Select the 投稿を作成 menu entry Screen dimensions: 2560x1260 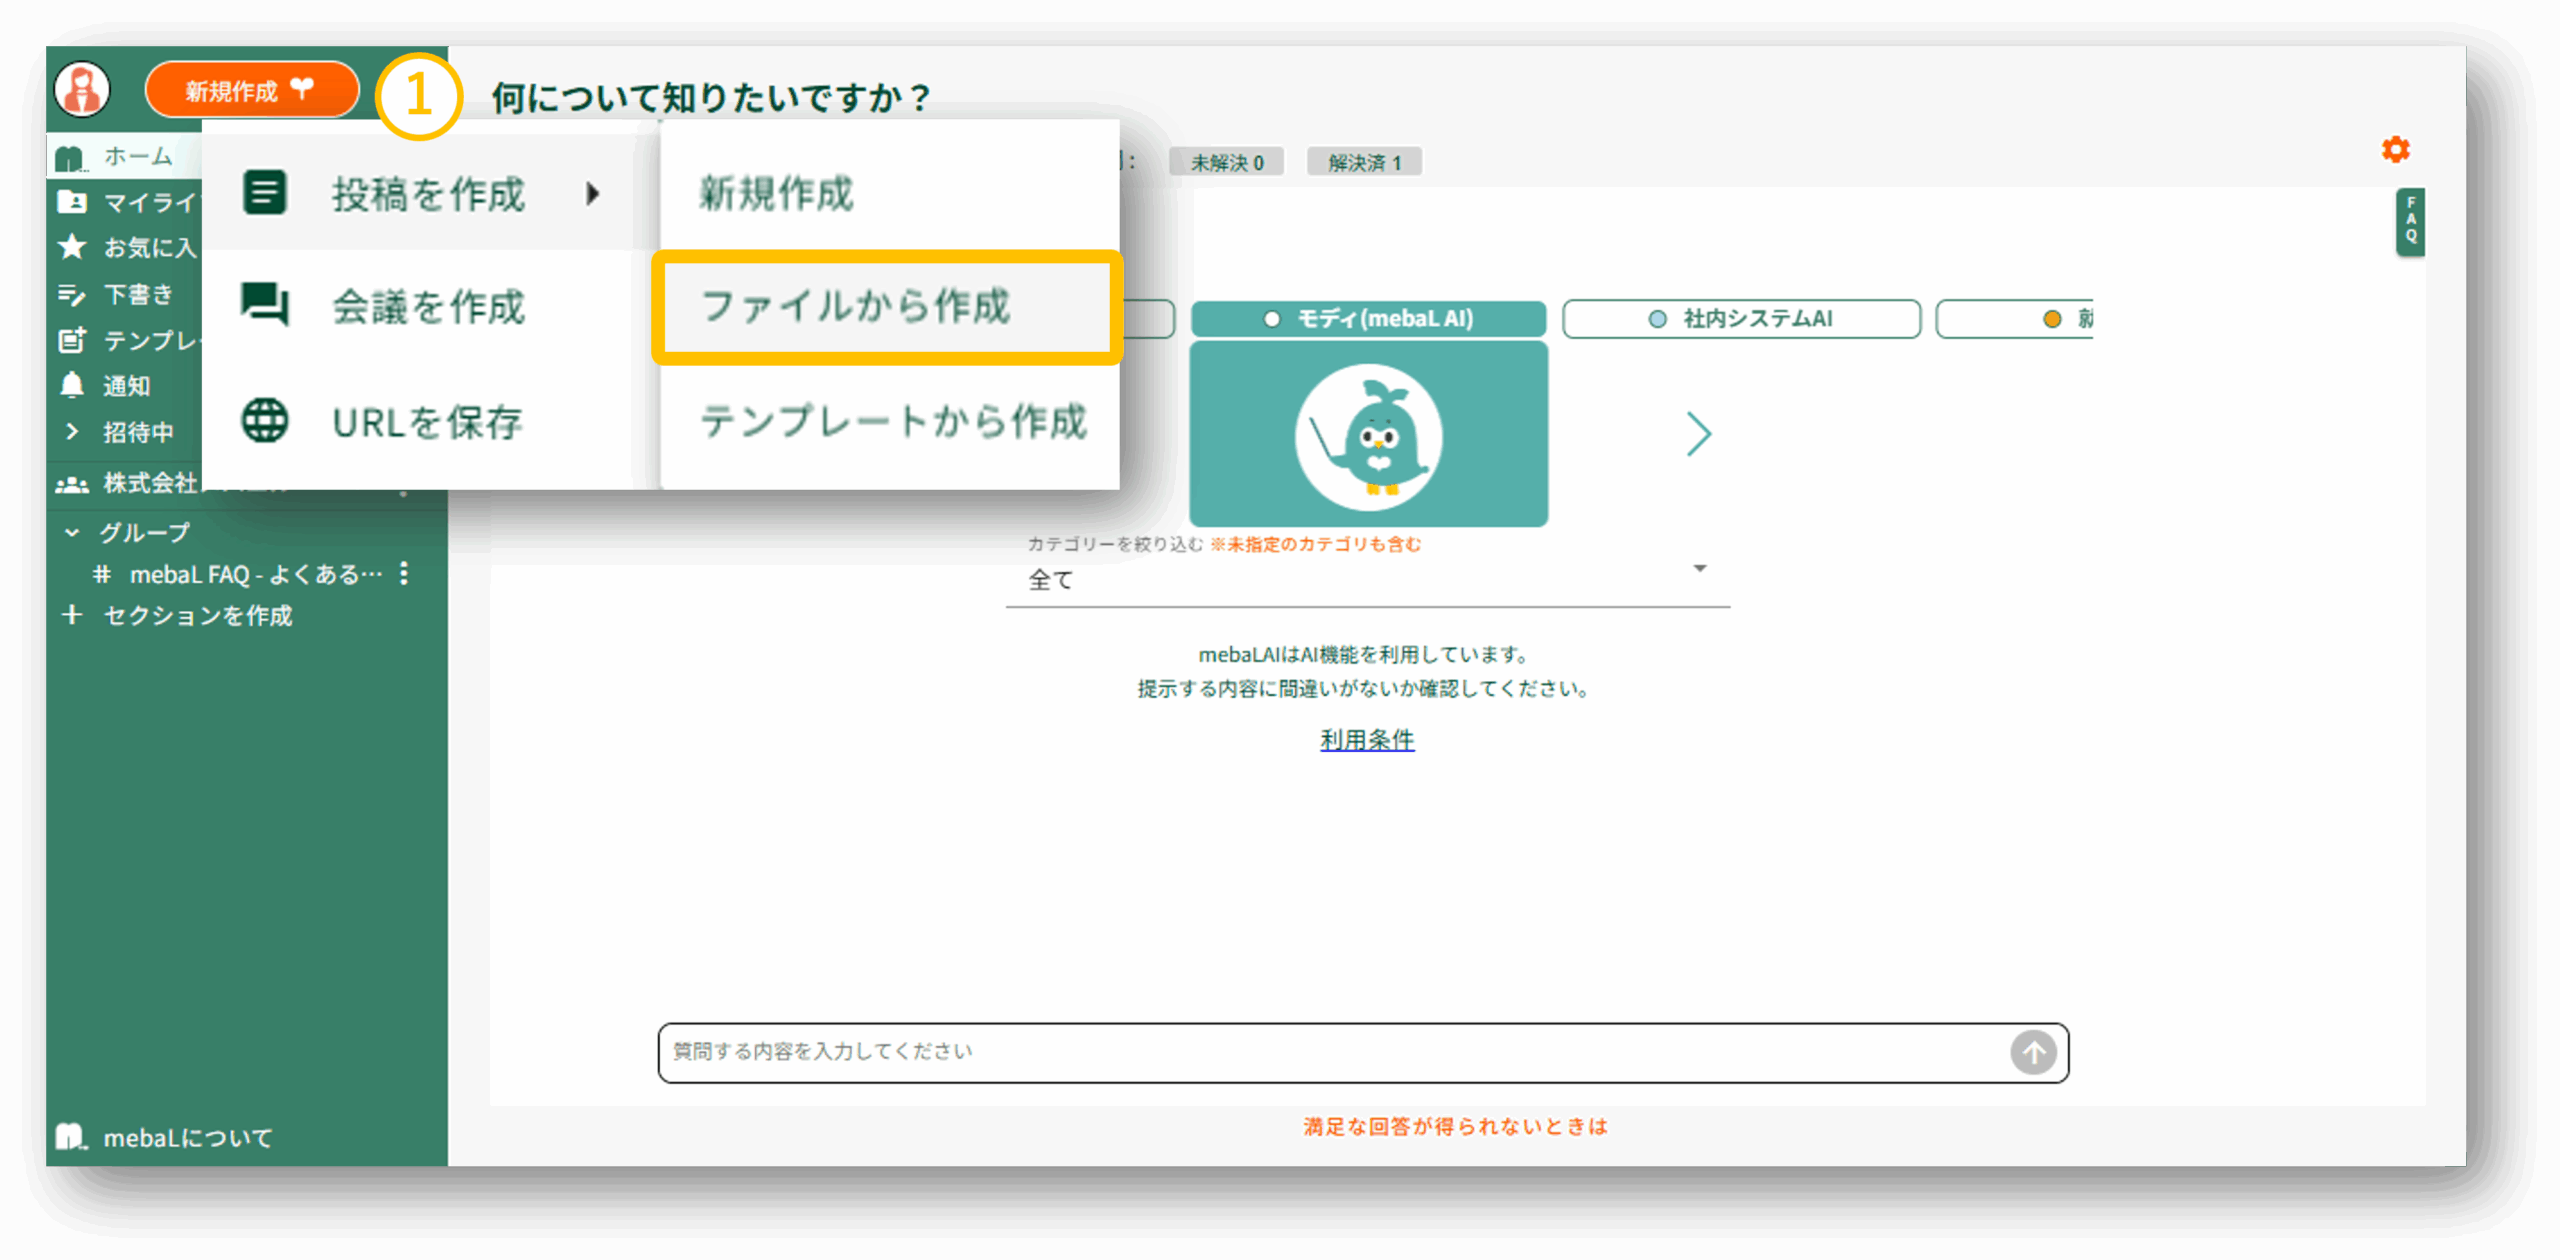pos(428,194)
